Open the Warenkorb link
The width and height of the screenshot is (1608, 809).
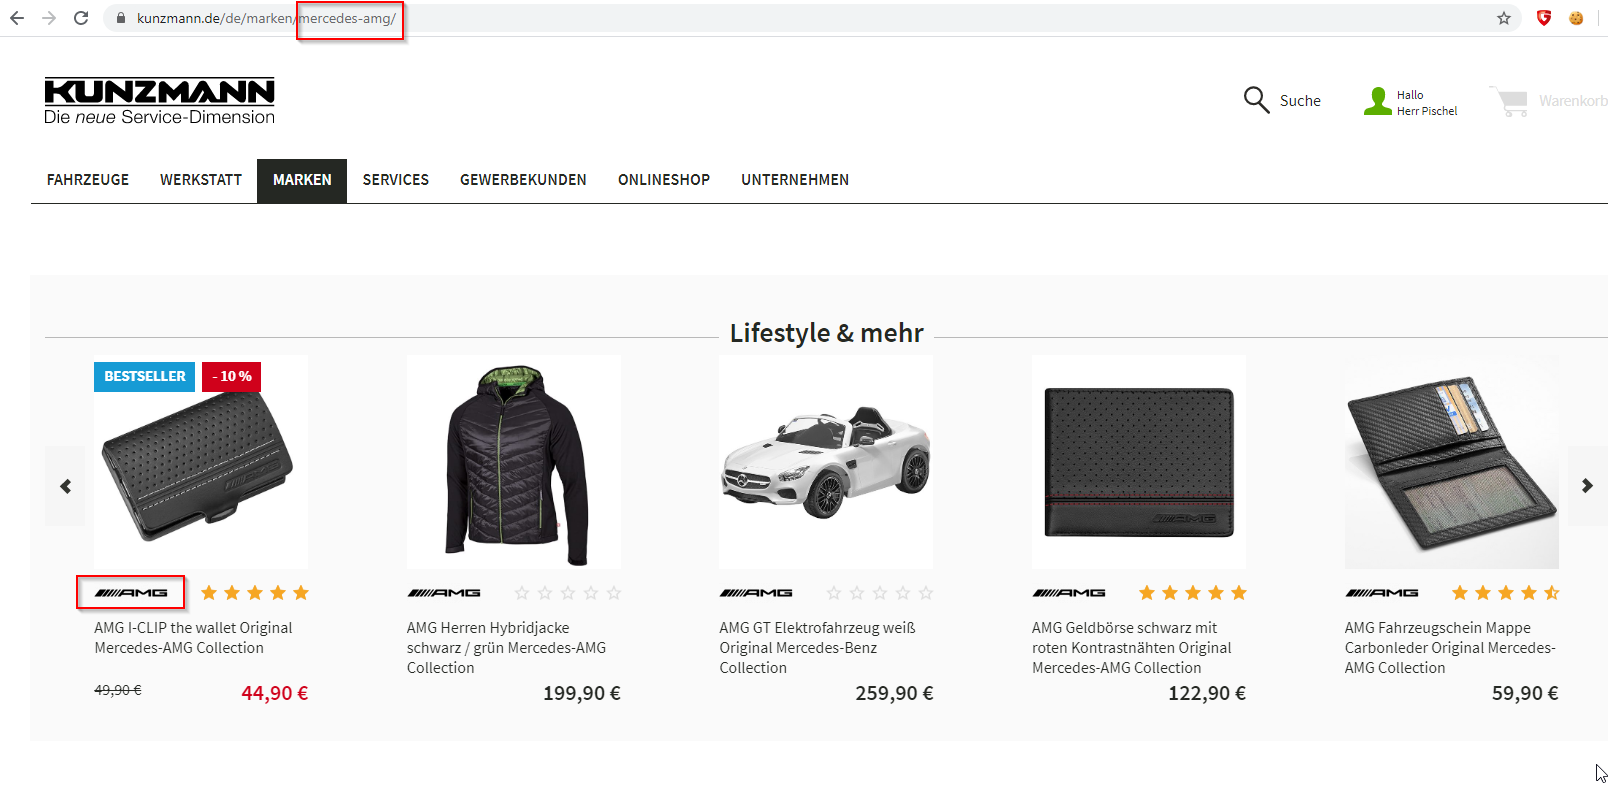(x=1573, y=101)
